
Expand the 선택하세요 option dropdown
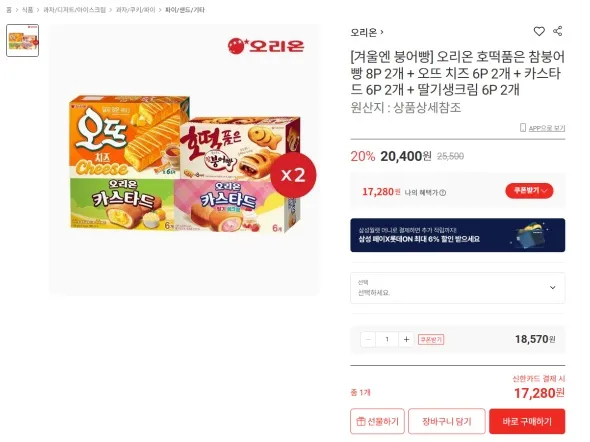click(x=458, y=288)
